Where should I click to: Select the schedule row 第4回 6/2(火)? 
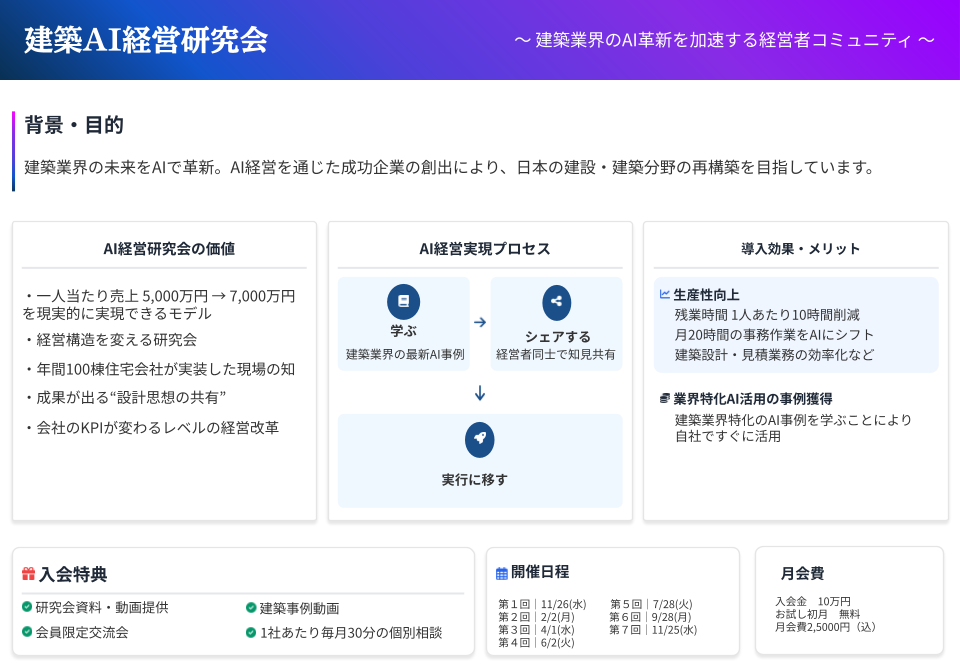coord(536,643)
